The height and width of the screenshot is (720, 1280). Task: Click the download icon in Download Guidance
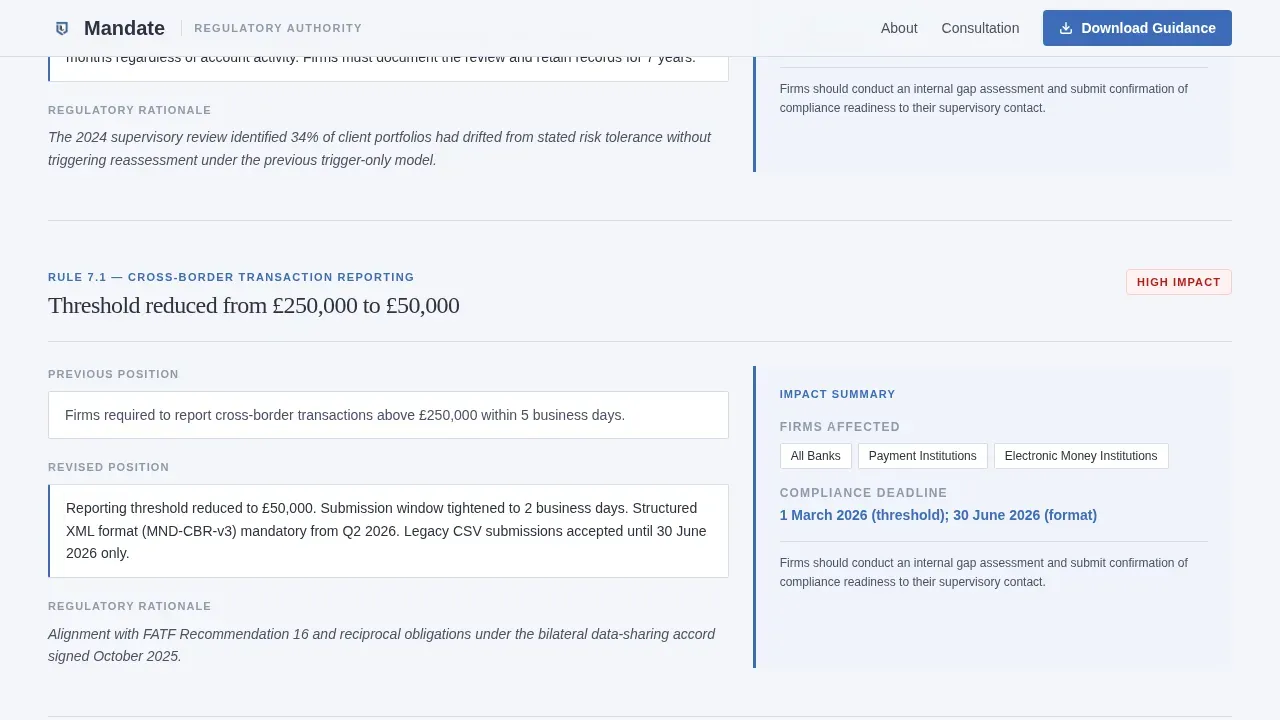click(x=1066, y=28)
